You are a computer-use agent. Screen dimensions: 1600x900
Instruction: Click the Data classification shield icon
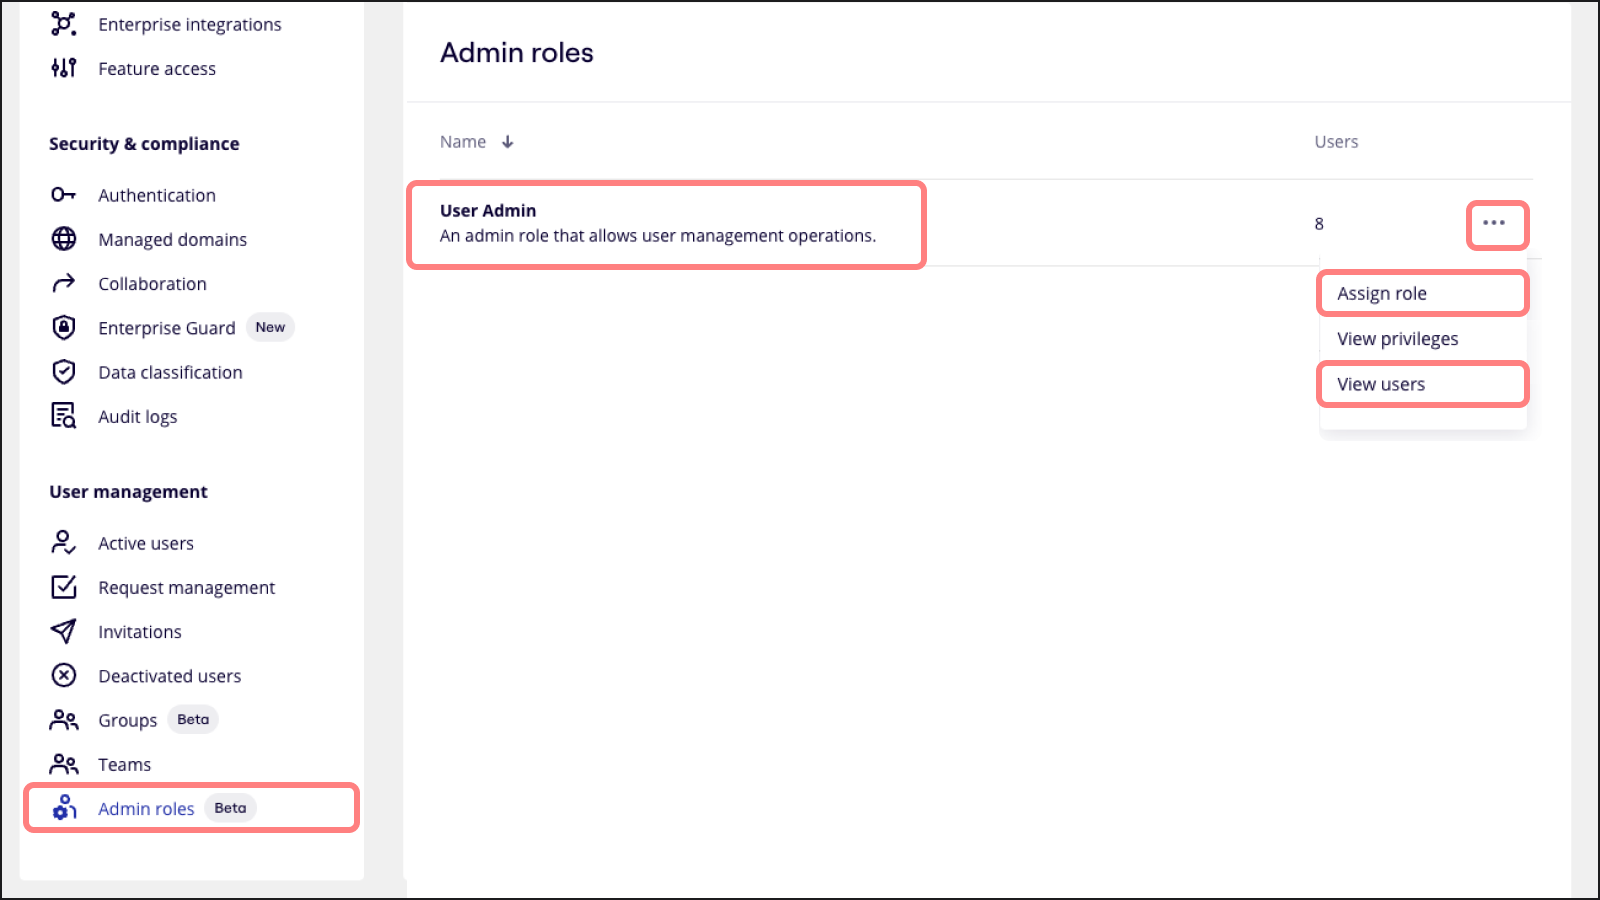point(63,371)
